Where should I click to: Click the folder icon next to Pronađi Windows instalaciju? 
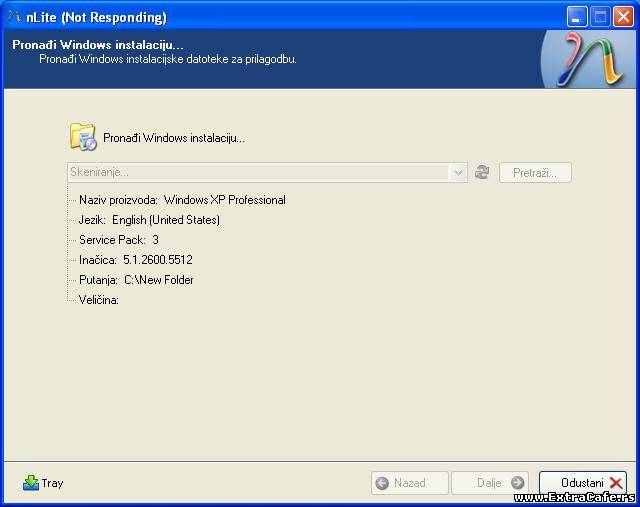pyautogui.click(x=83, y=137)
